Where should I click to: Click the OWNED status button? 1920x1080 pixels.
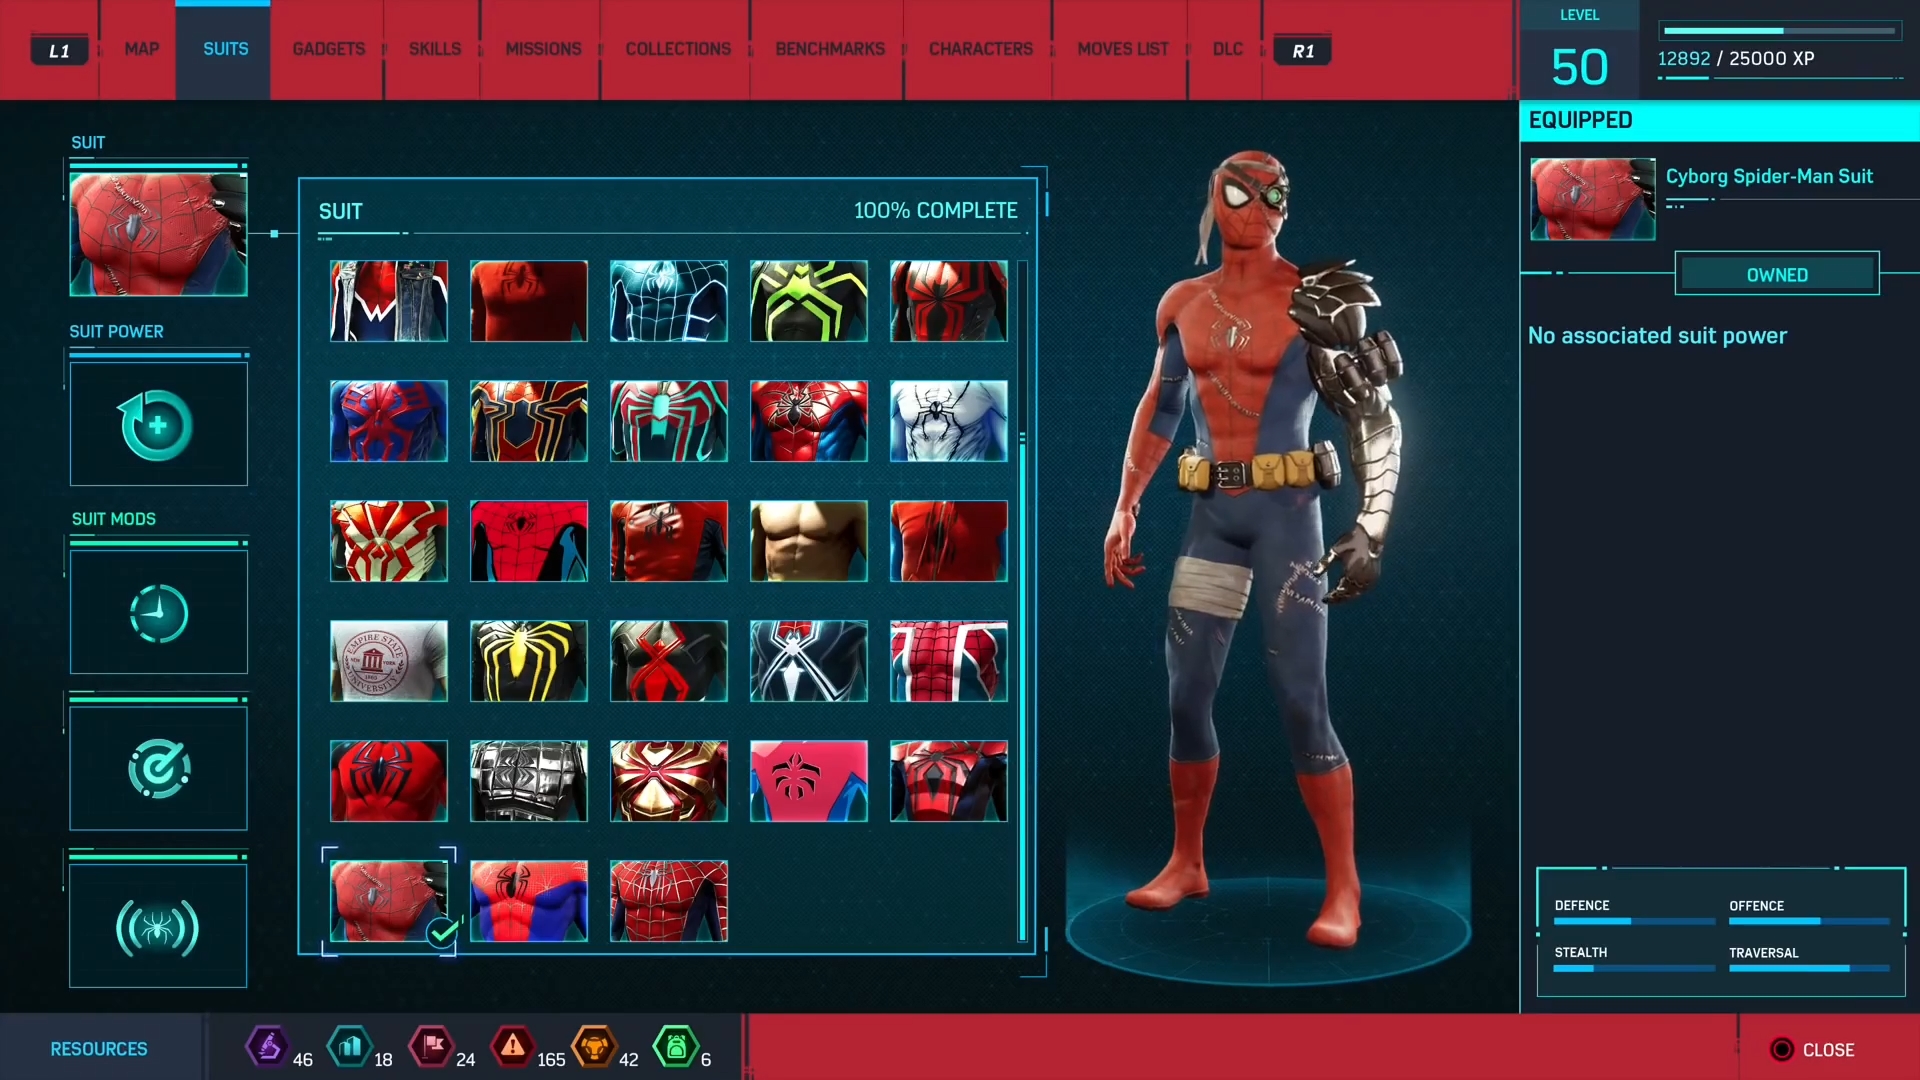(x=1777, y=274)
